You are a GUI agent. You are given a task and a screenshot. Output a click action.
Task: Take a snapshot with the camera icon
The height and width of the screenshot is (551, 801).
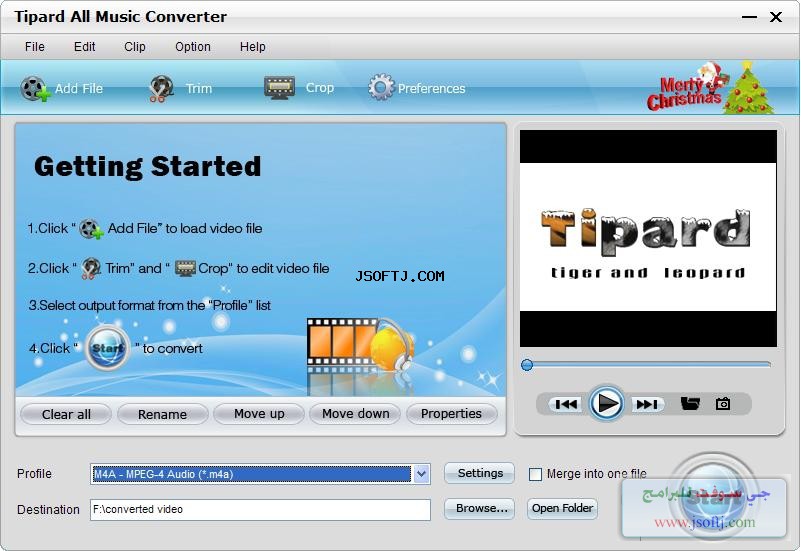tap(722, 403)
